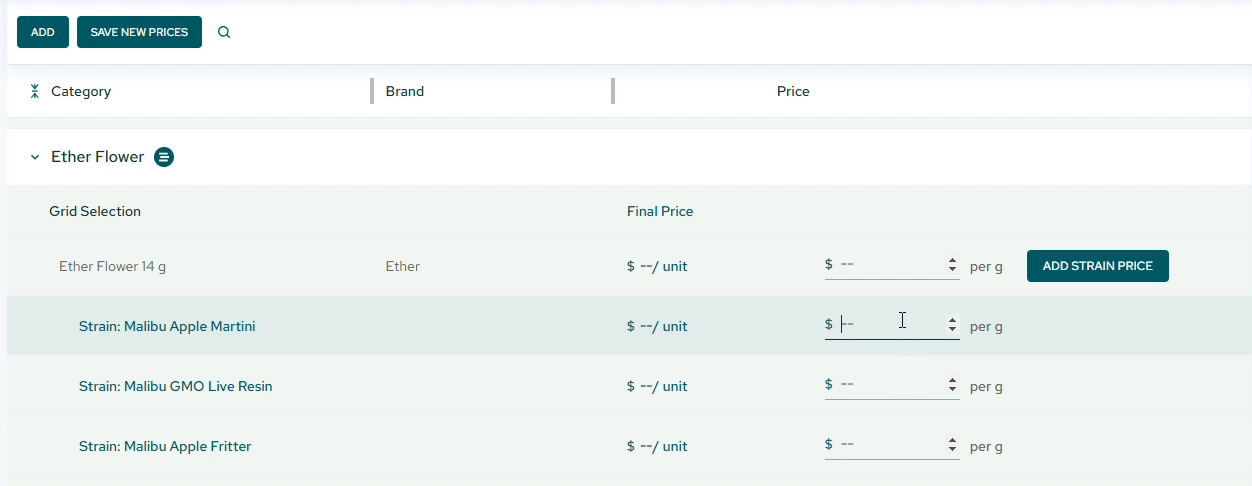Click Ether Flower 14 g row label
Viewport: 1252px width, 486px height.
click(x=112, y=266)
